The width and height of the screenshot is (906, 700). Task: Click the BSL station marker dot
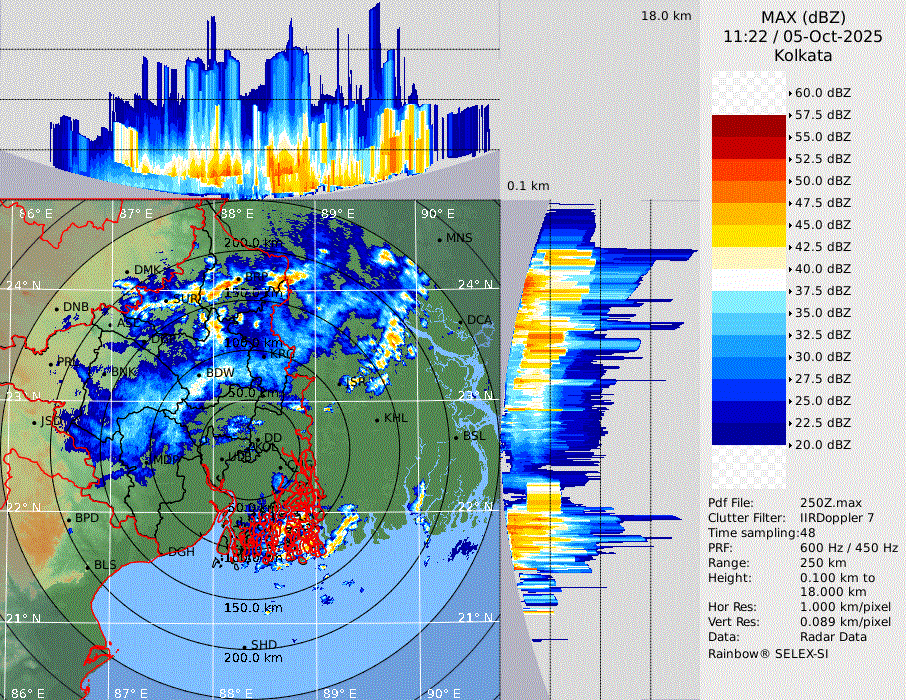click(457, 438)
